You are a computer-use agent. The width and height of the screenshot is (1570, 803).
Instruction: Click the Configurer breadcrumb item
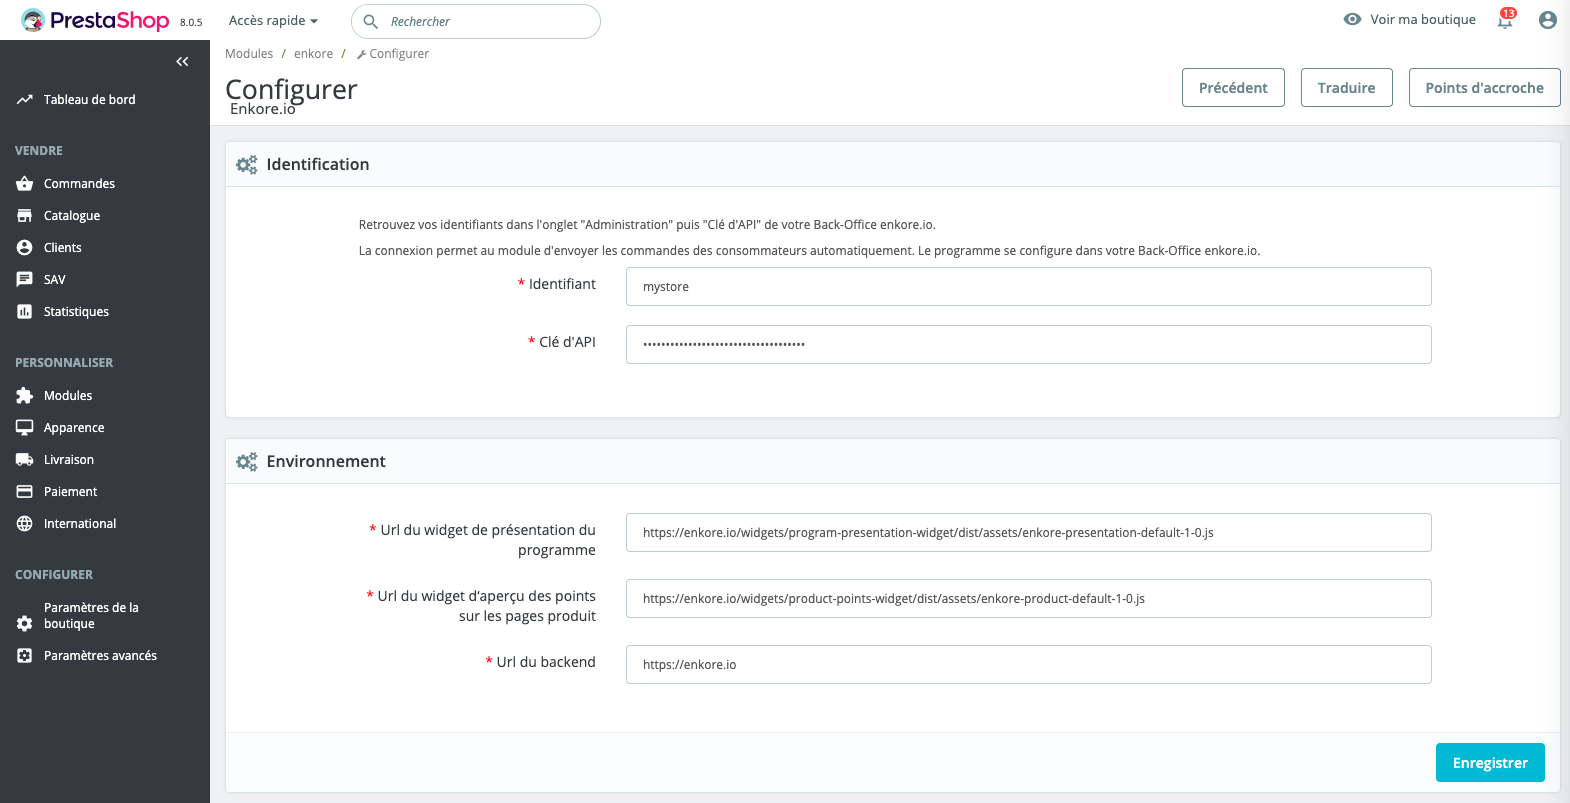pyautogui.click(x=393, y=54)
